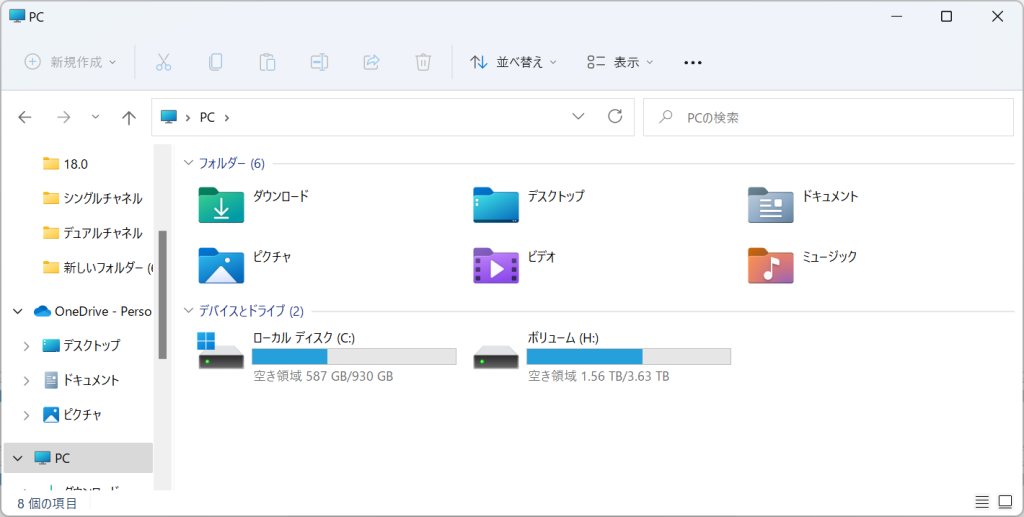The width and height of the screenshot is (1024, 517).
Task: Expand the address bar history dropdown
Action: pos(578,117)
